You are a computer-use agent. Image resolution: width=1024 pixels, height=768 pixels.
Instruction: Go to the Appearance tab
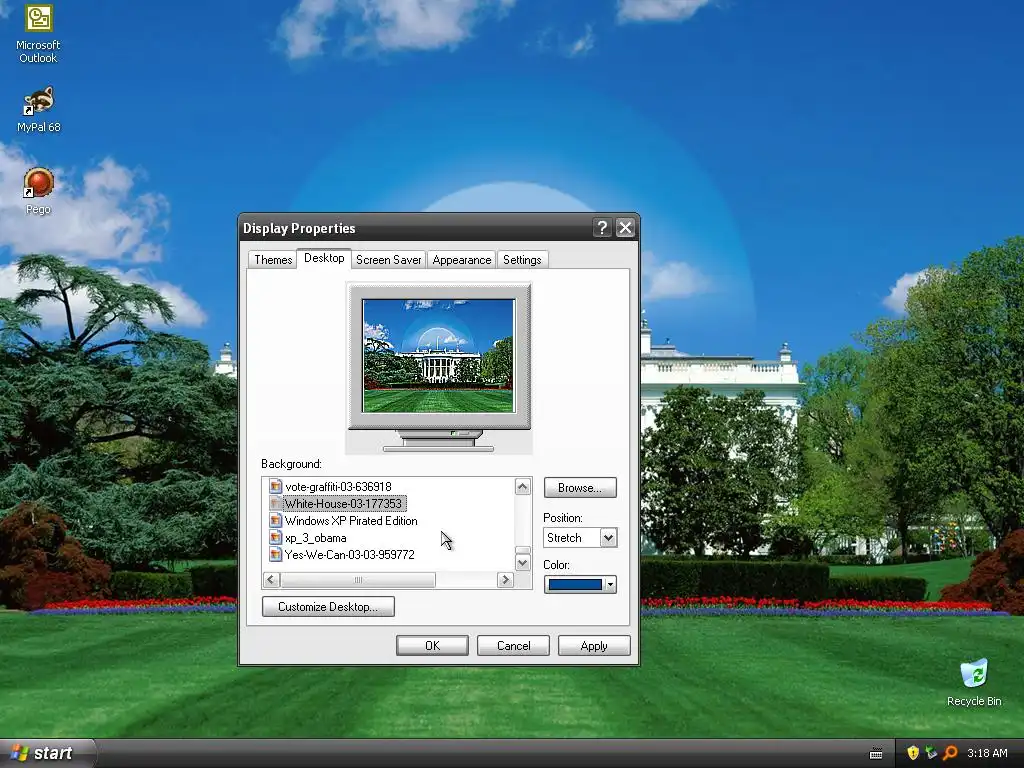click(x=462, y=260)
